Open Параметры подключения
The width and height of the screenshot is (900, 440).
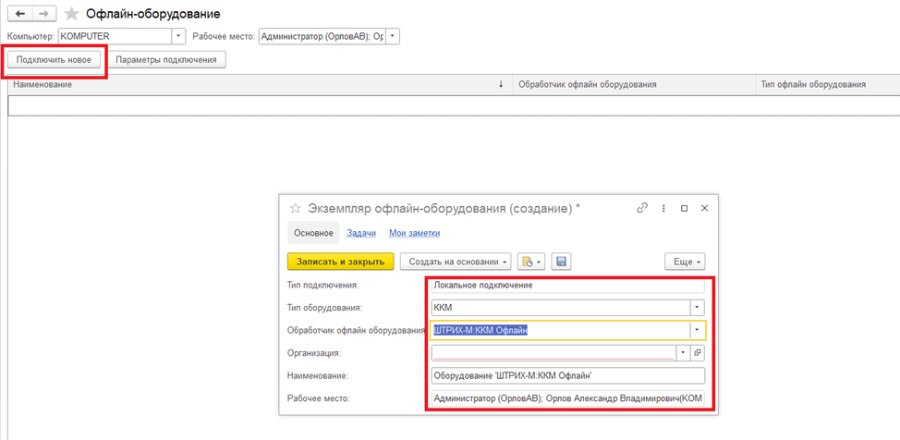coord(166,60)
